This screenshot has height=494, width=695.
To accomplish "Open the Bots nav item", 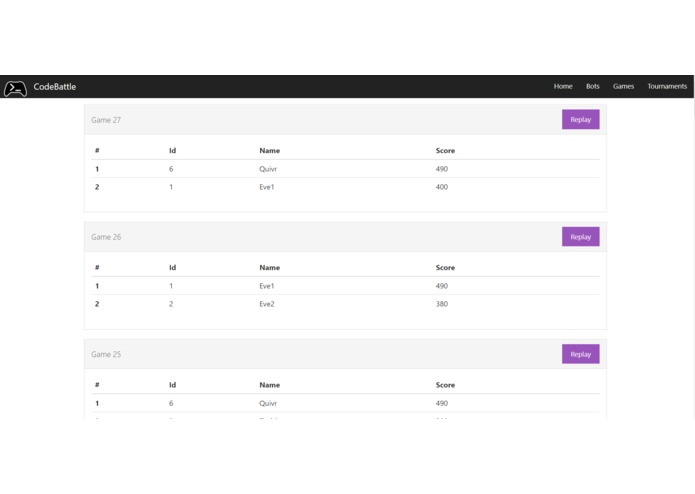I will tap(593, 86).
